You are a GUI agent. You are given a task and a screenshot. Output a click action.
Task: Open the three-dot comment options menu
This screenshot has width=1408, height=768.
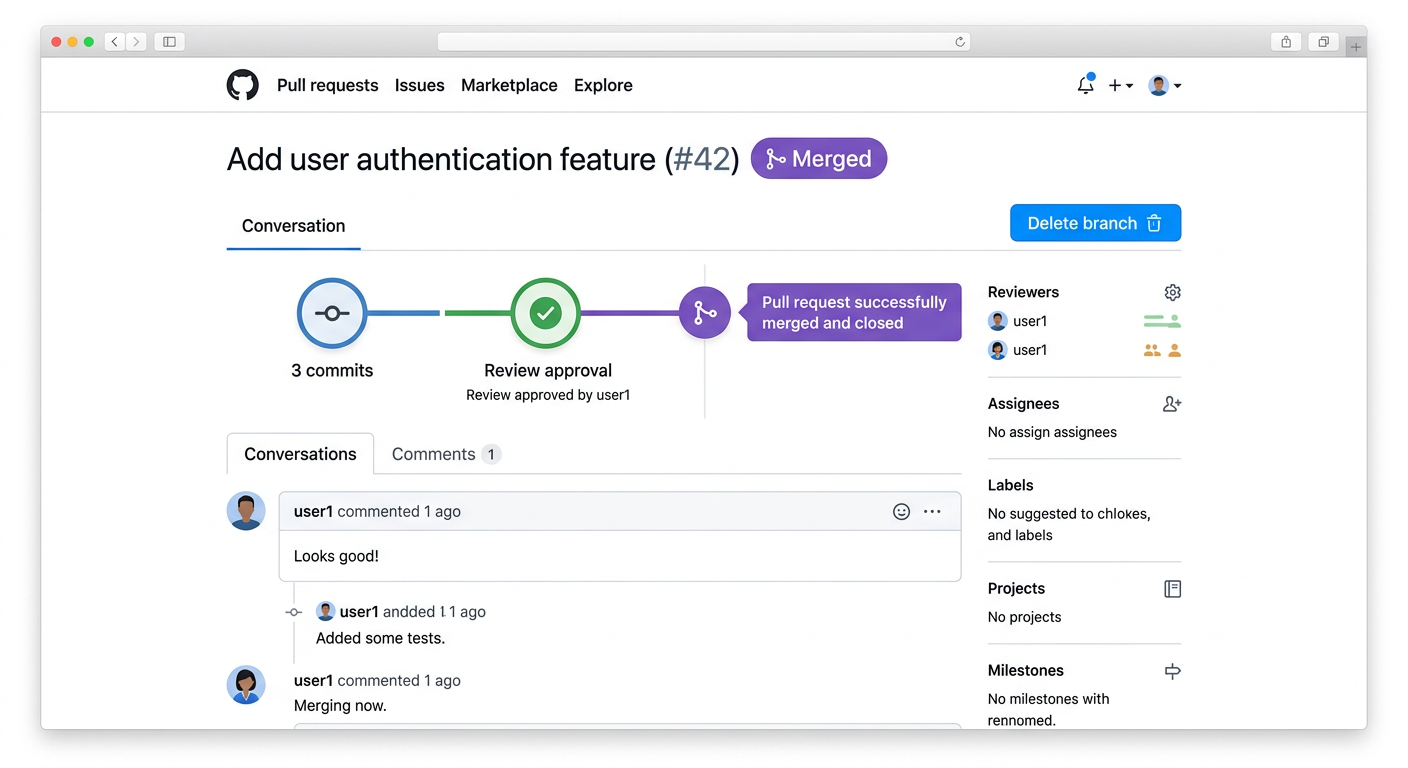tap(932, 512)
